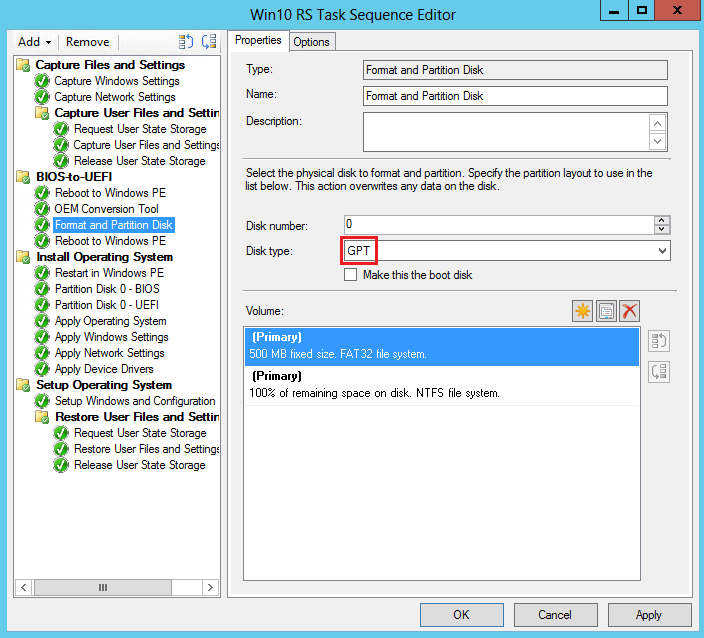Viewport: 704px width, 638px height.
Task: Click the move volume up icon
Action: (658, 341)
